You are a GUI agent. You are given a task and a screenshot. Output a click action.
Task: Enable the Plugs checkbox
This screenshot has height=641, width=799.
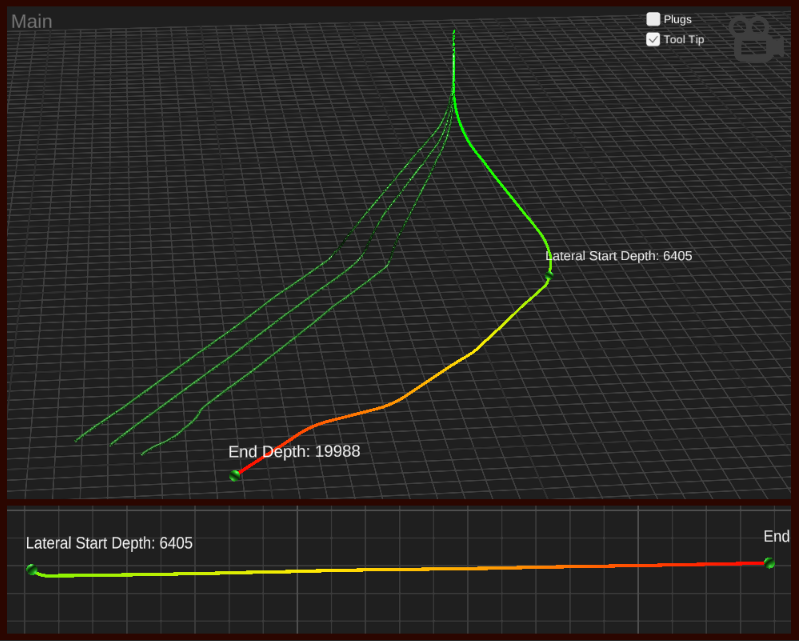(x=653, y=19)
